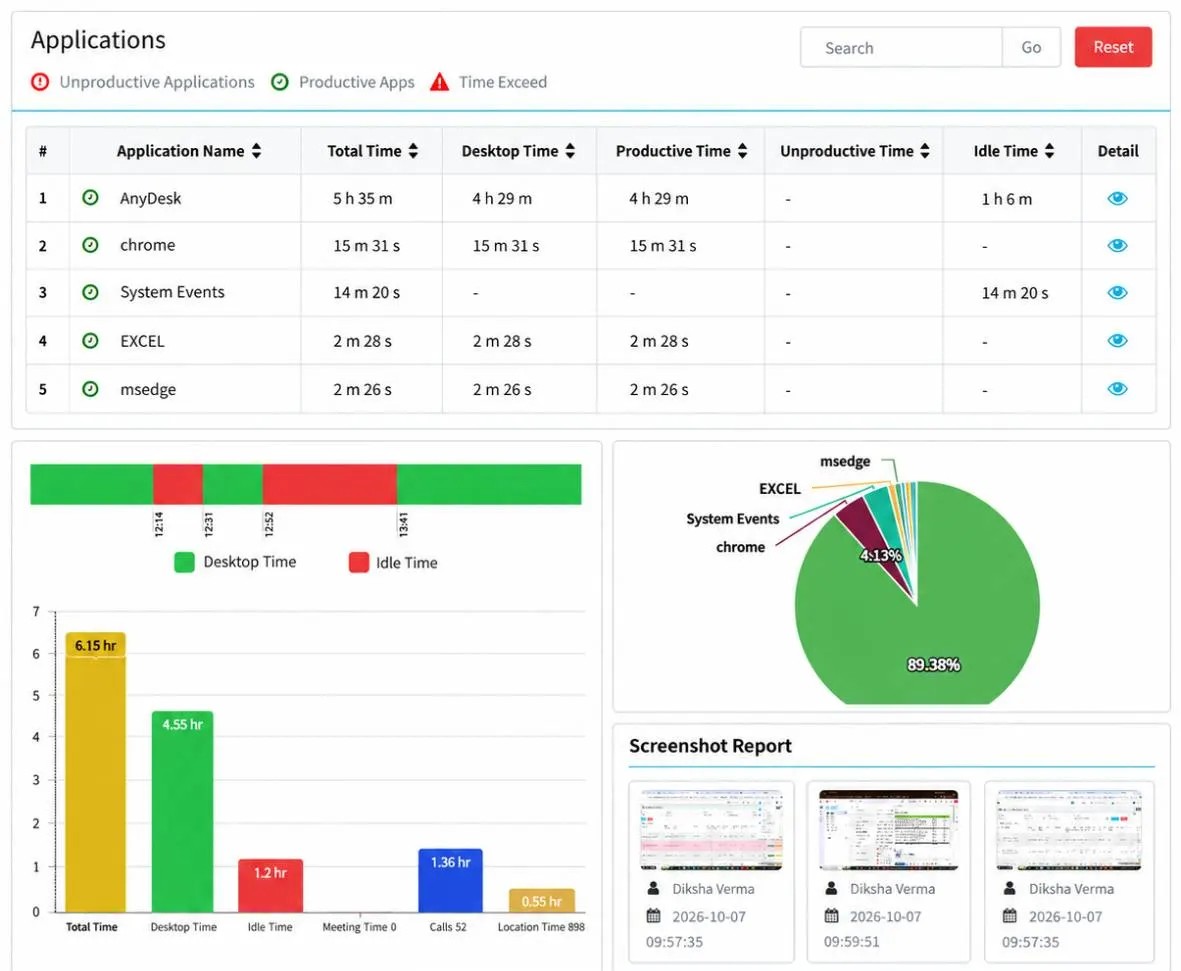
Task: Click the Go search button
Action: (1031, 47)
